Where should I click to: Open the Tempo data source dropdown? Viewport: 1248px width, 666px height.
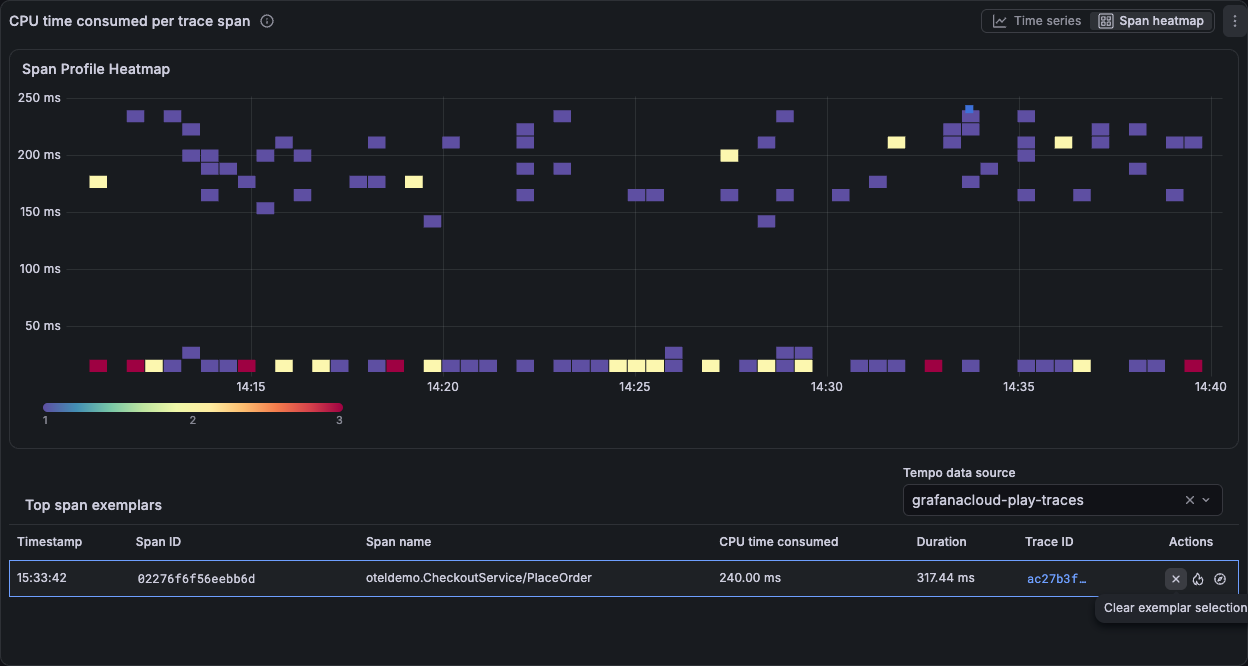[x=1062, y=500]
